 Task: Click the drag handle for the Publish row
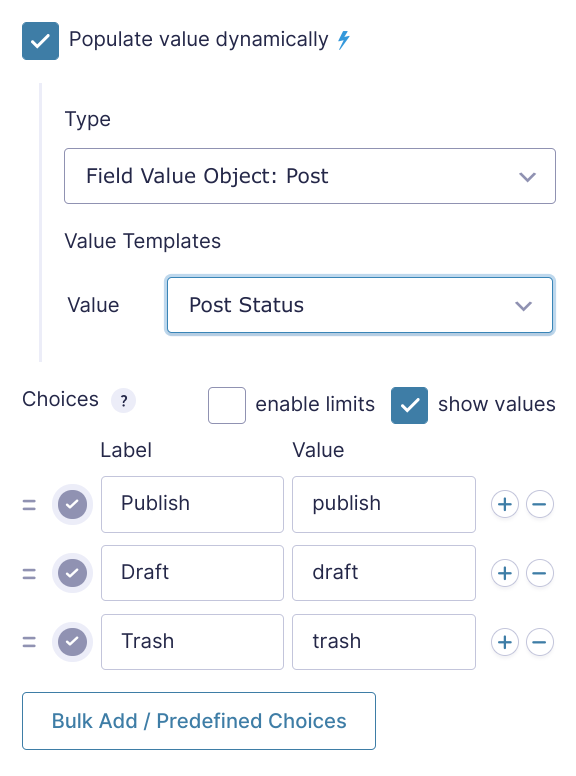tap(29, 505)
